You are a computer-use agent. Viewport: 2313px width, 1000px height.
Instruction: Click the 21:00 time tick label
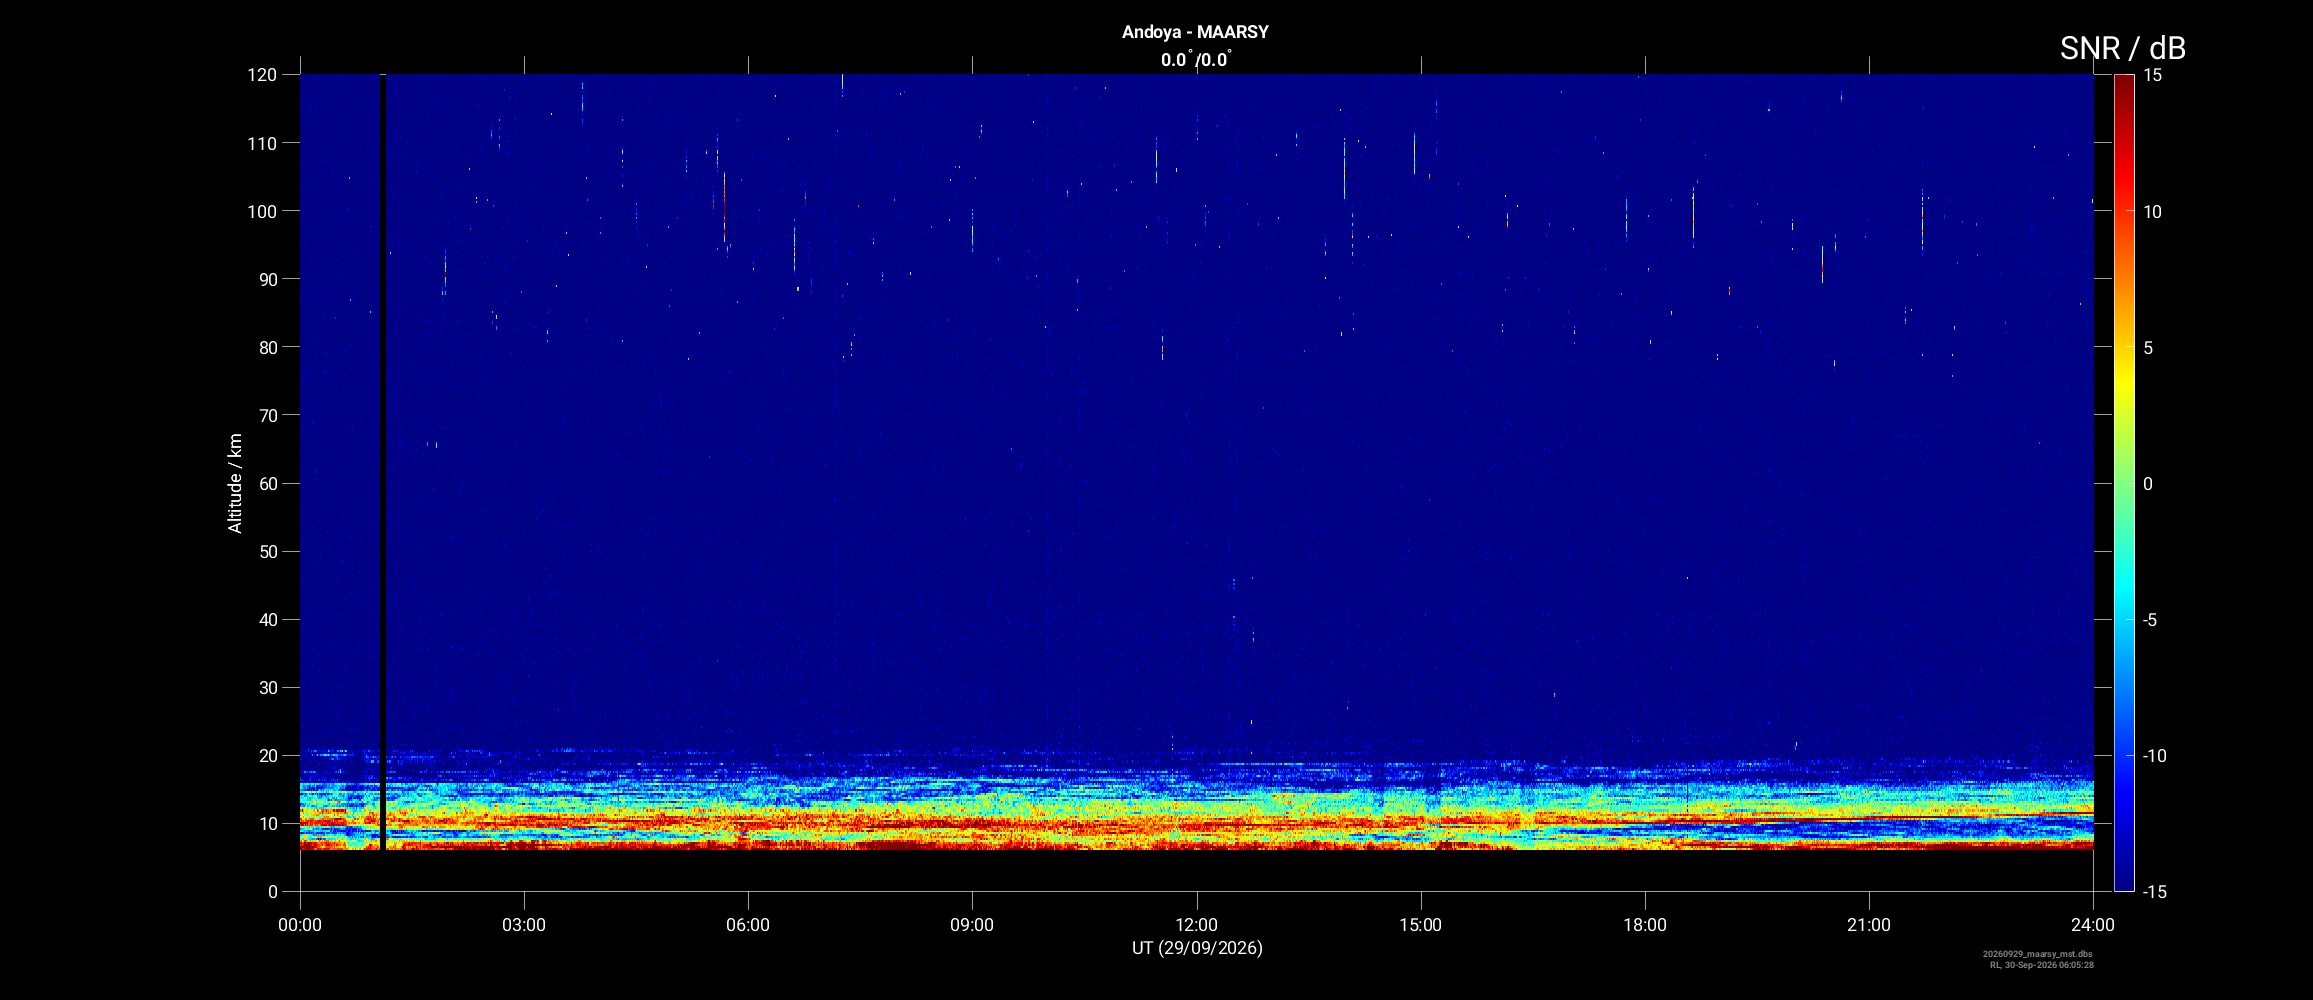1869,925
